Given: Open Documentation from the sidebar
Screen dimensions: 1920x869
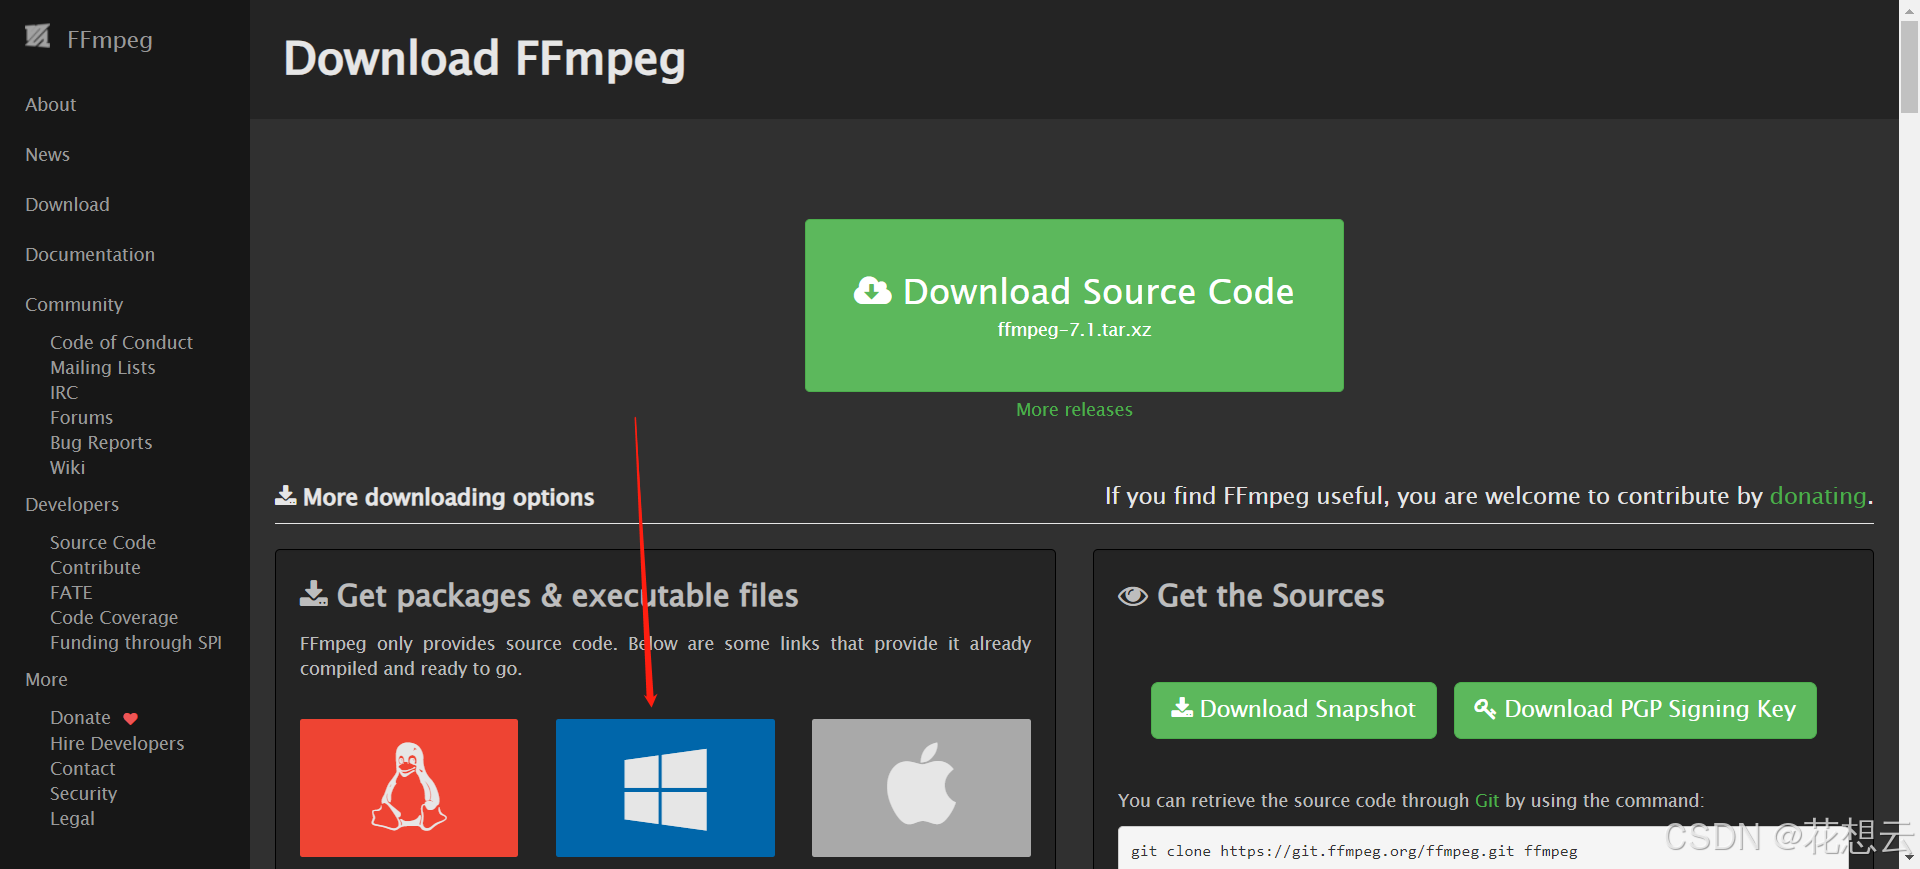Looking at the screenshot, I should point(90,255).
